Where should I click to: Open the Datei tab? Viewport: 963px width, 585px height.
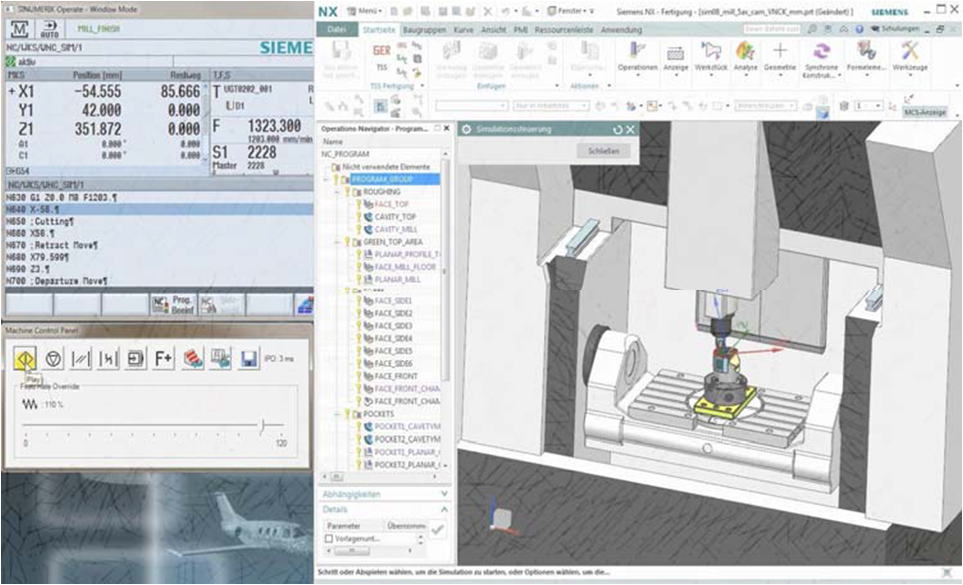pyautogui.click(x=337, y=29)
